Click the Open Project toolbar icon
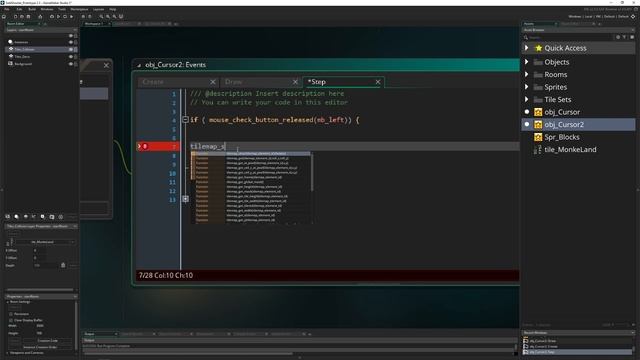Image resolution: width=640 pixels, height=360 pixels. (22, 16)
